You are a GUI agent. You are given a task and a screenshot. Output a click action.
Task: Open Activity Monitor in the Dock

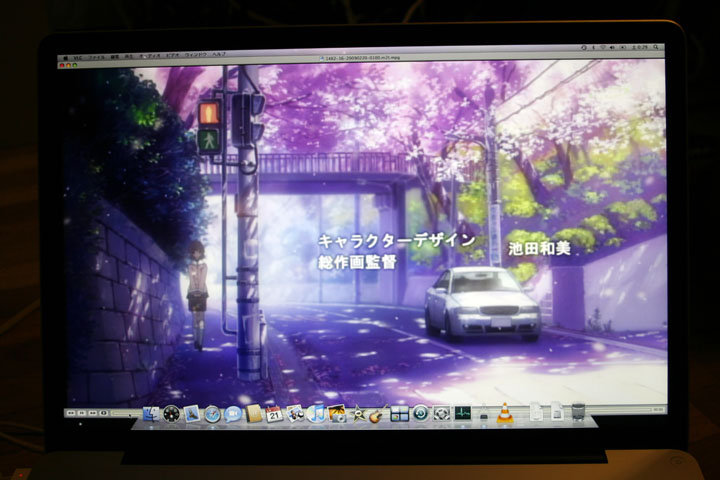click(x=462, y=413)
